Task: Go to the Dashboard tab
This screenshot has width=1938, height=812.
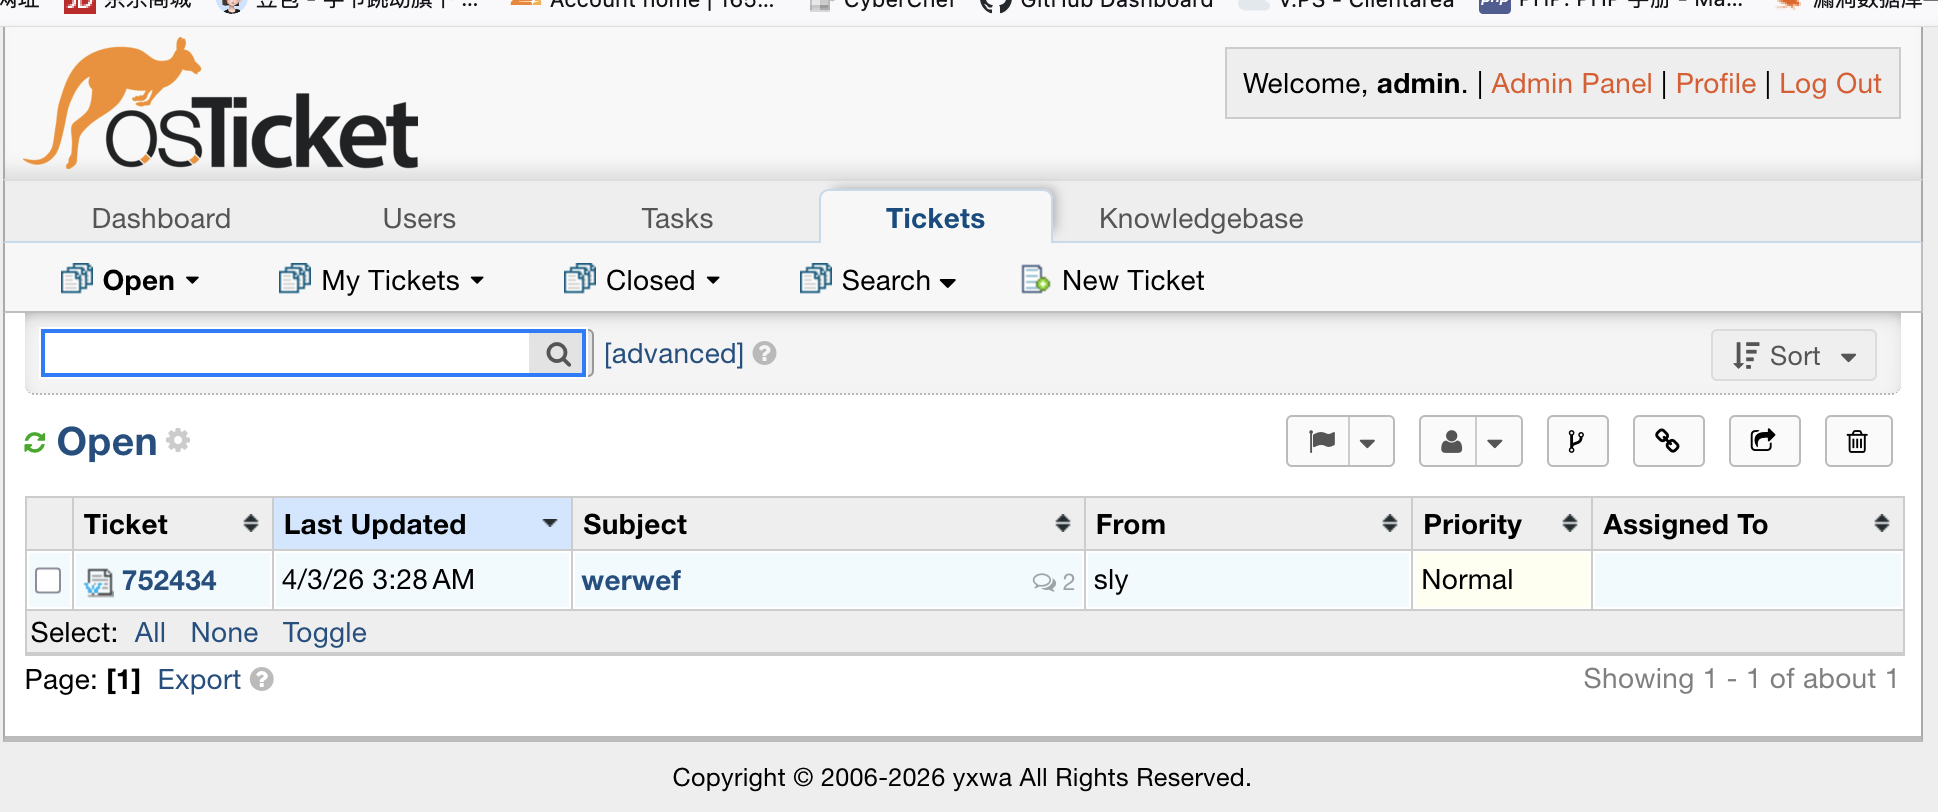Action: (x=161, y=219)
